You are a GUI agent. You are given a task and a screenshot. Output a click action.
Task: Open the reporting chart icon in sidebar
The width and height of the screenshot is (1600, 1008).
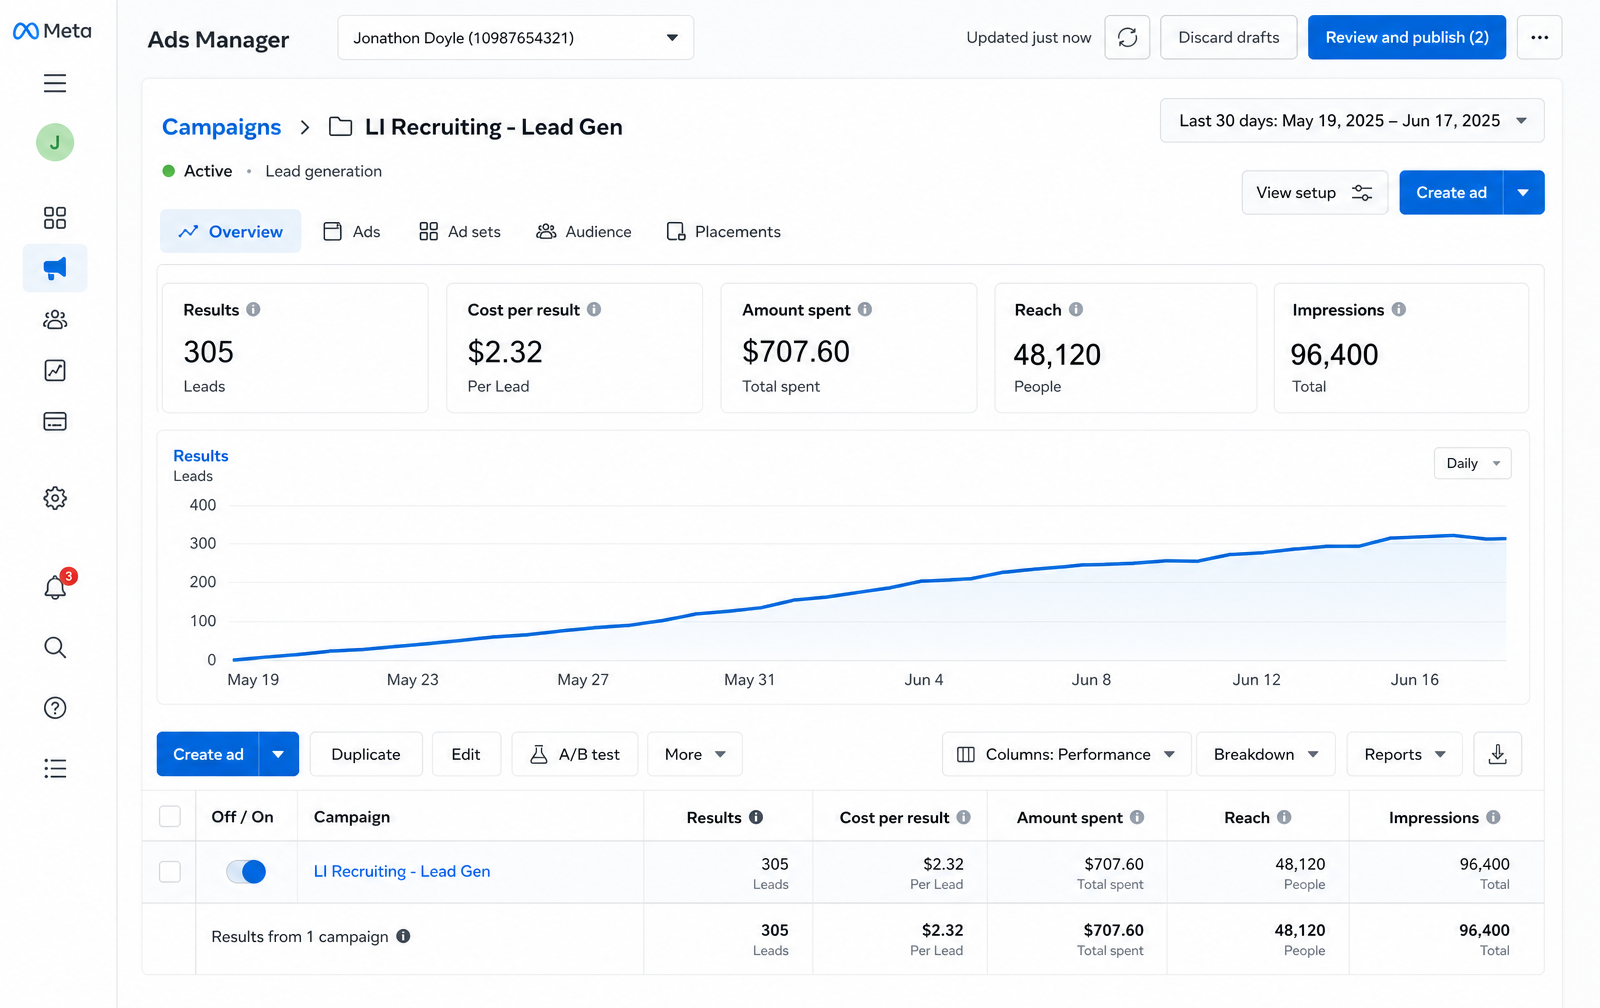tap(55, 371)
